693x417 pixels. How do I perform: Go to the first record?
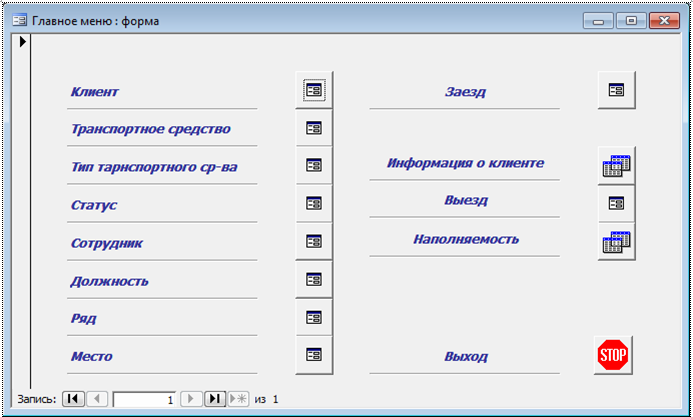point(73,399)
